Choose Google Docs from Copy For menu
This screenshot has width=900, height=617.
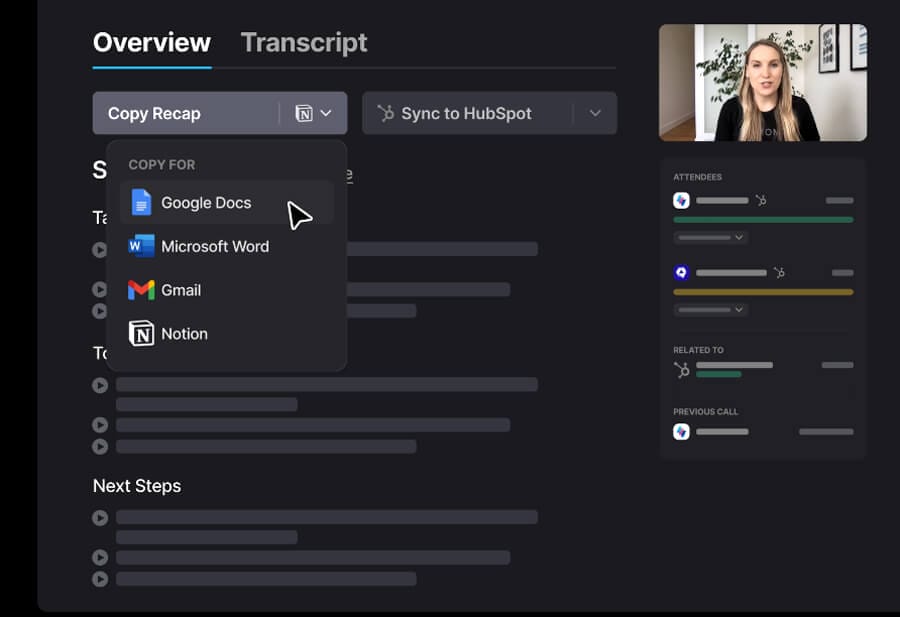[227, 203]
